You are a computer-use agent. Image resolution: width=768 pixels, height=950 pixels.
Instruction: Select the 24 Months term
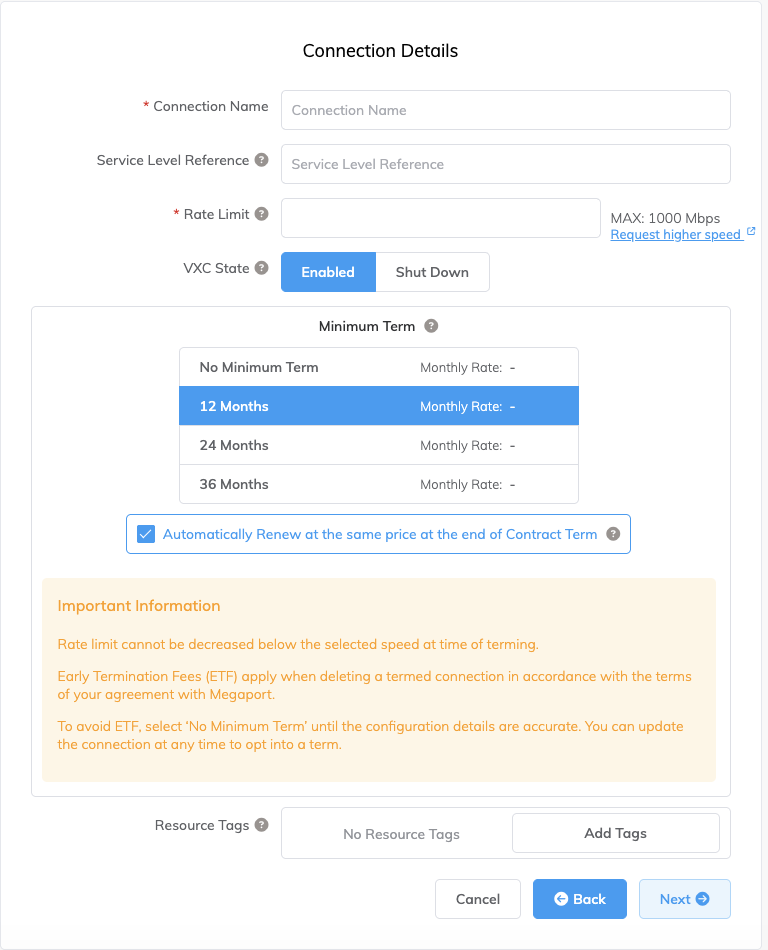tap(379, 445)
